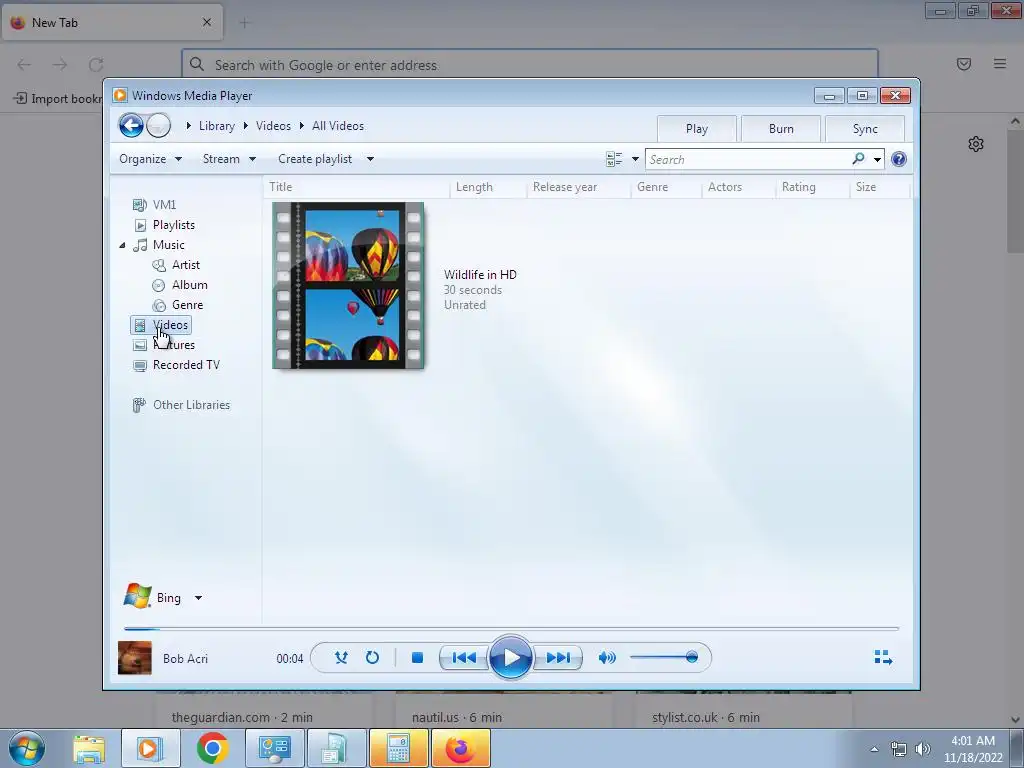This screenshot has width=1024, height=768.
Task: Click Create playlist
Action: [x=315, y=159]
